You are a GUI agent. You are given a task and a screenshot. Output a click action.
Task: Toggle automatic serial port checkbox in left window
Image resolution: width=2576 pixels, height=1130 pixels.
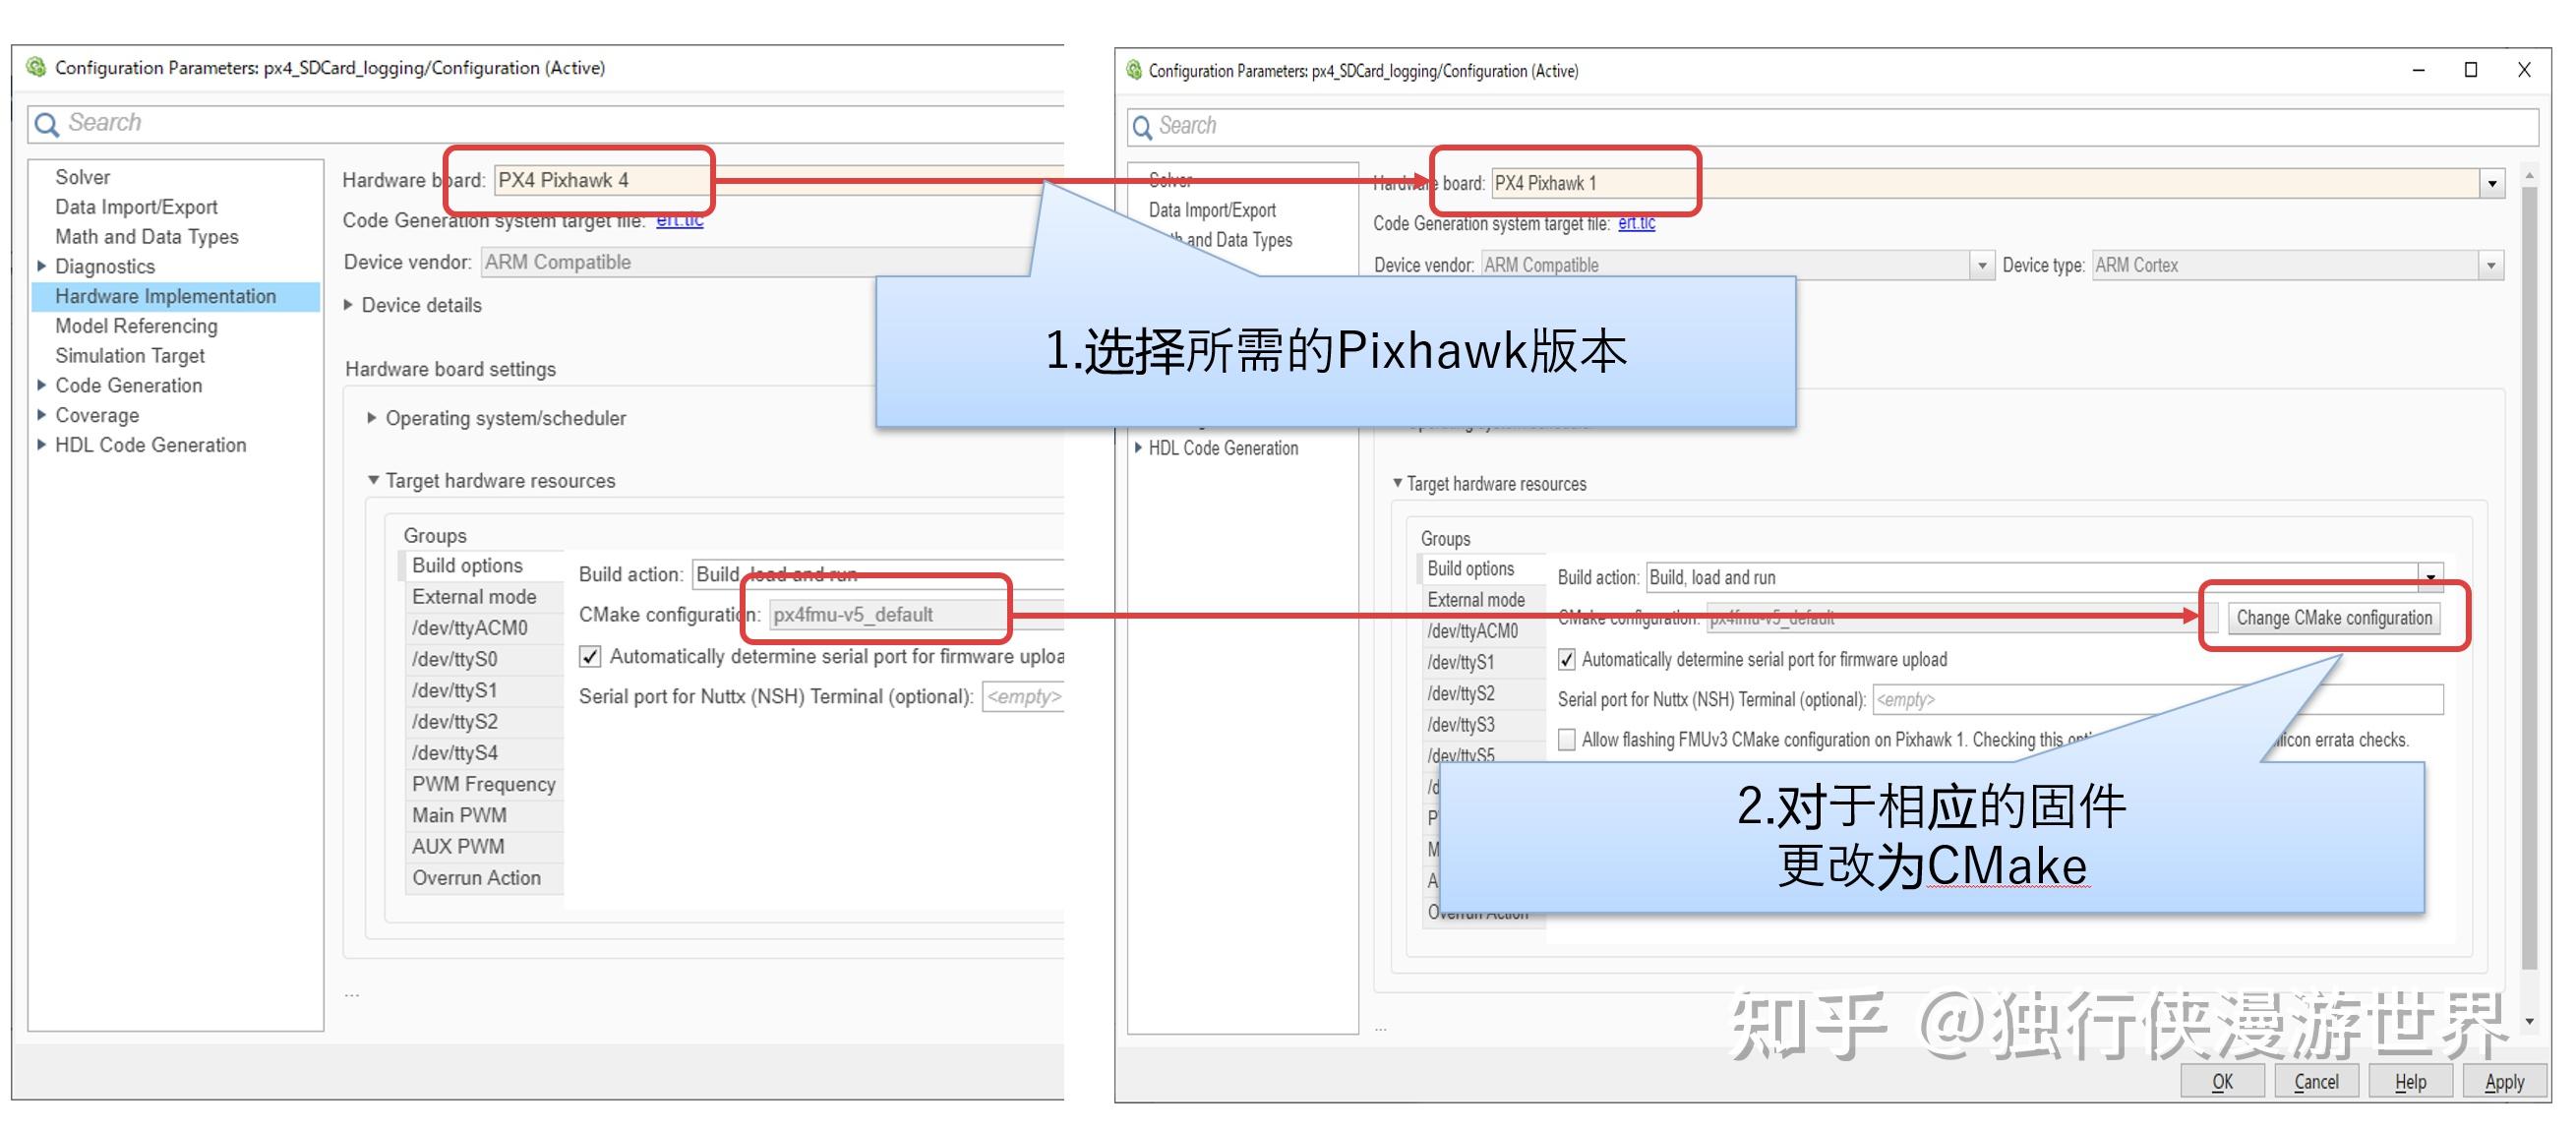590,657
